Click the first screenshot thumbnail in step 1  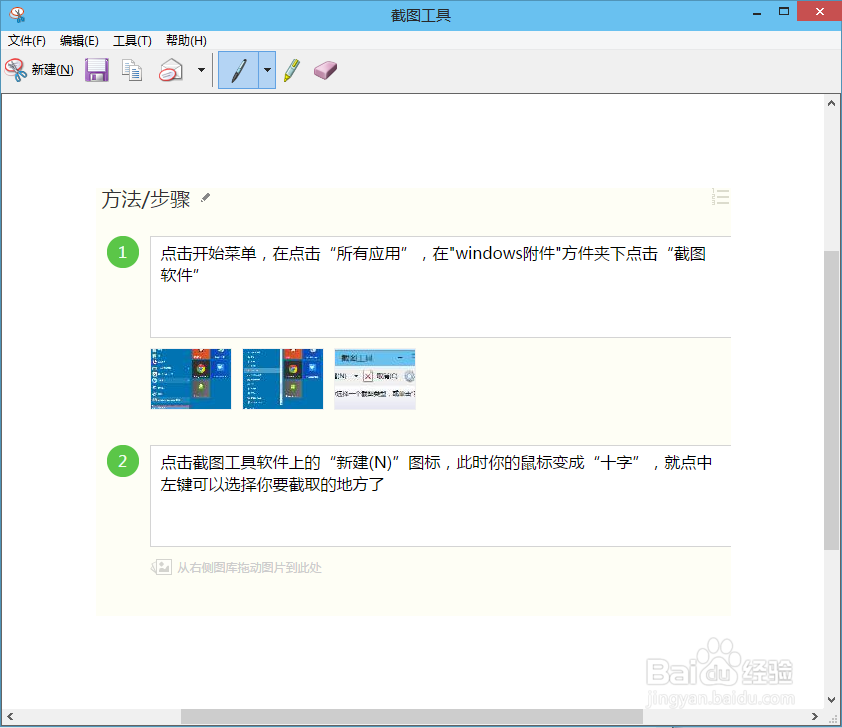(x=190, y=379)
